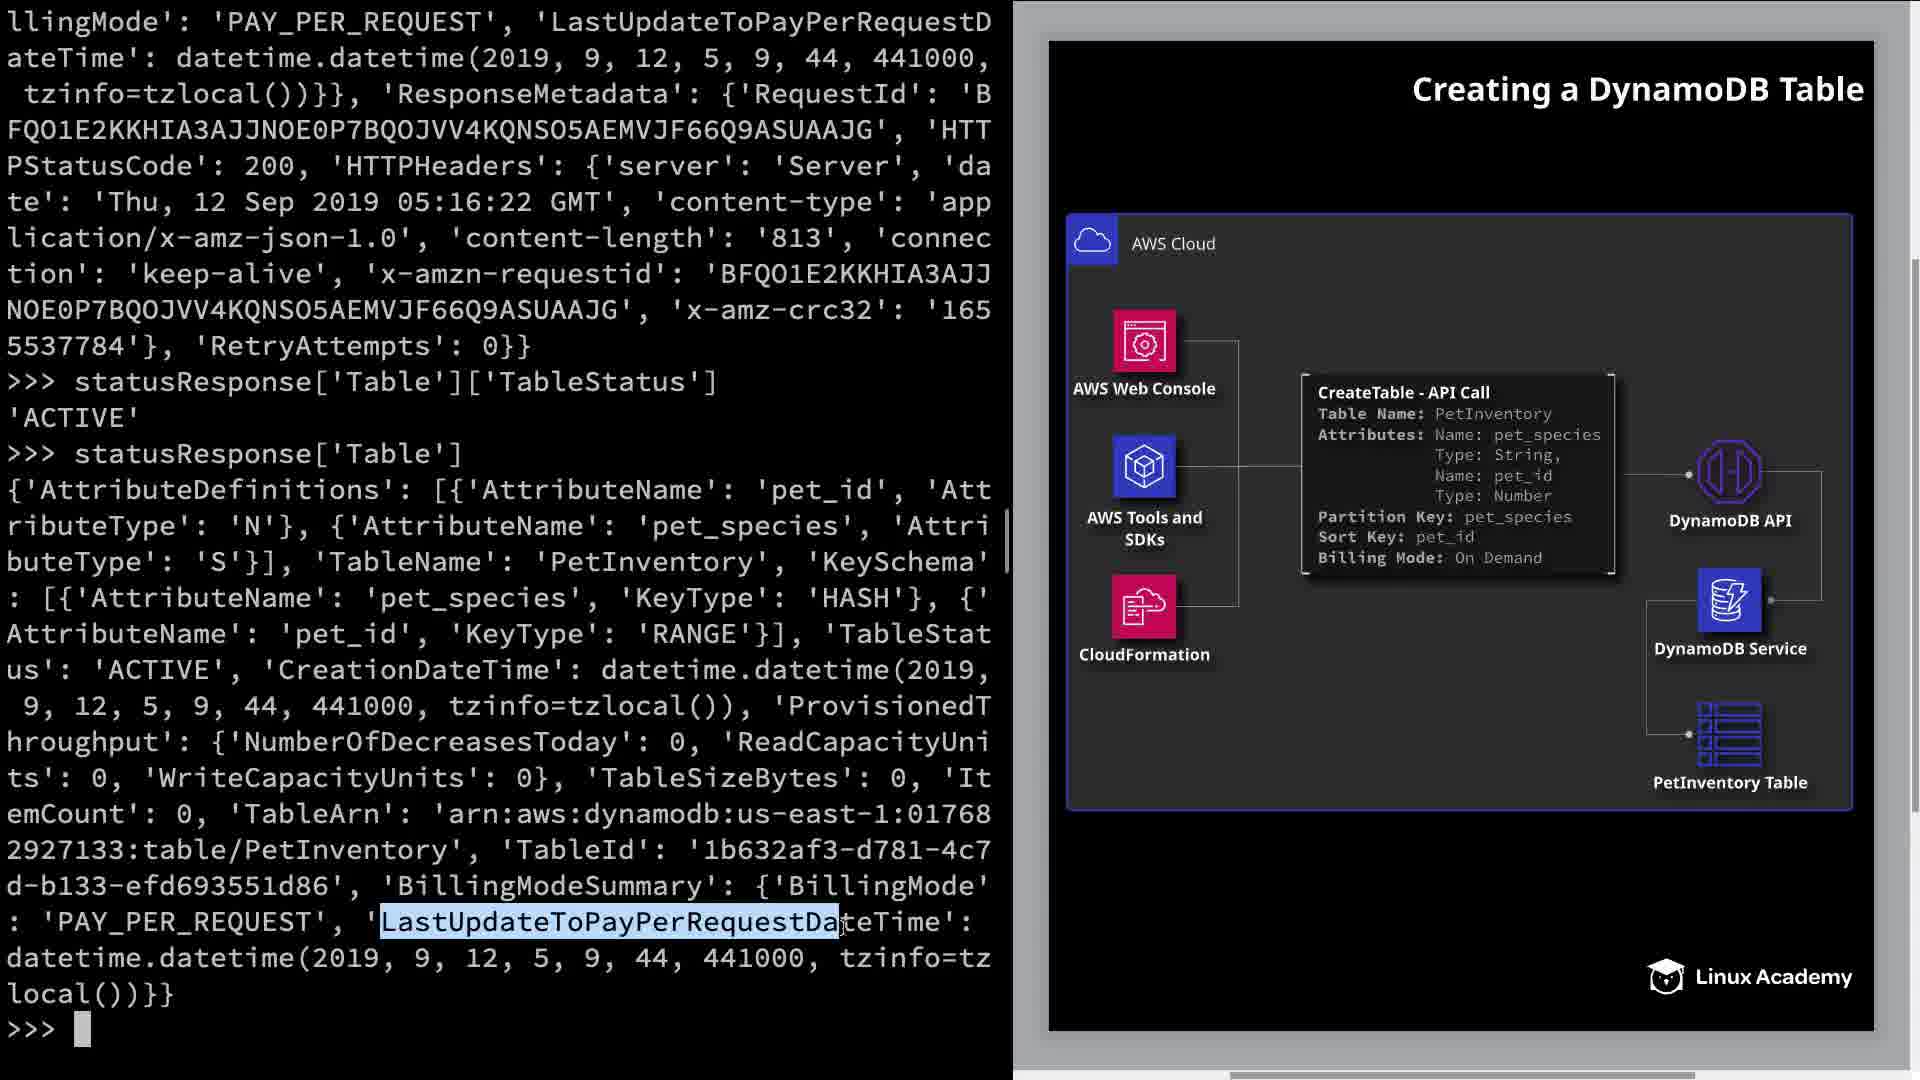Click the DynamoDB Service icon
Screen dimensions: 1920x1080
[1729, 600]
